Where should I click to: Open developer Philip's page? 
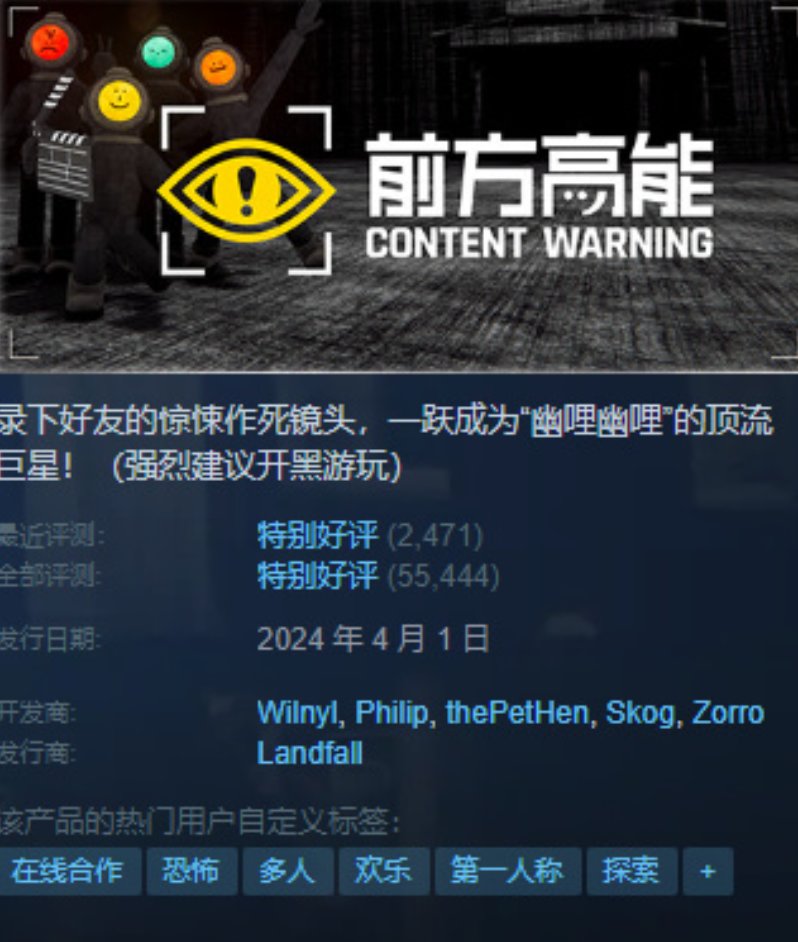point(391,714)
